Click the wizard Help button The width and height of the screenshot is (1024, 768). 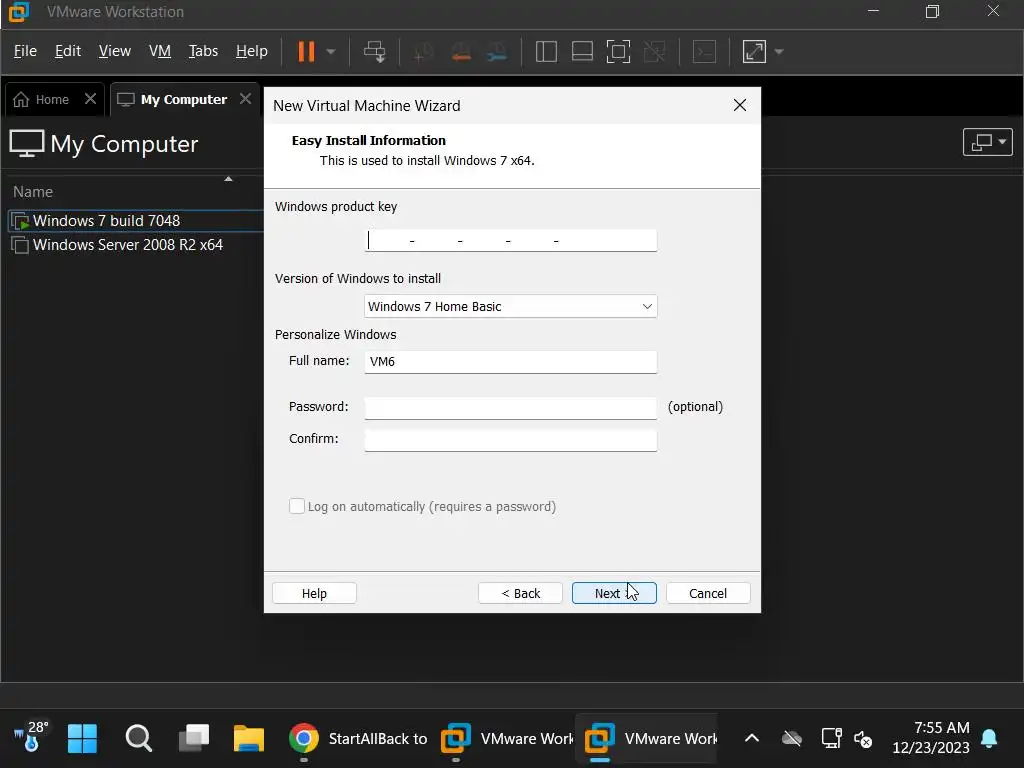[314, 593]
